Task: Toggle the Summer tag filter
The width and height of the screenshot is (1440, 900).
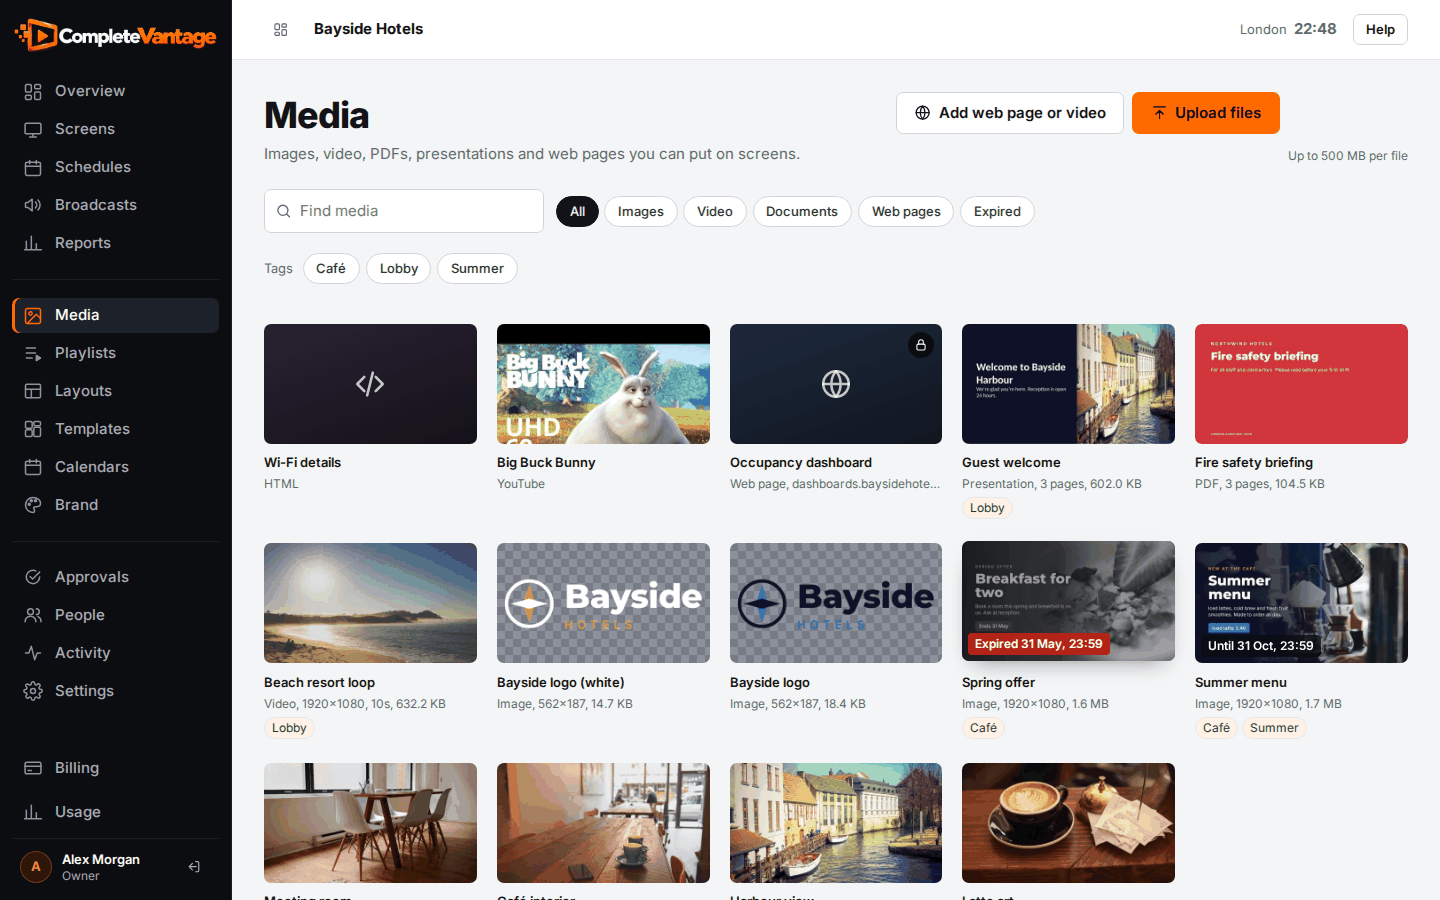Action: point(477,268)
